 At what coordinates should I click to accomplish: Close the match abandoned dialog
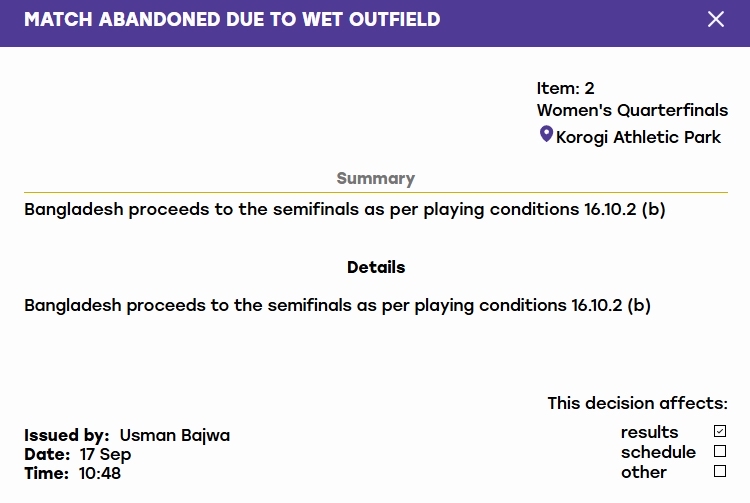coord(716,20)
